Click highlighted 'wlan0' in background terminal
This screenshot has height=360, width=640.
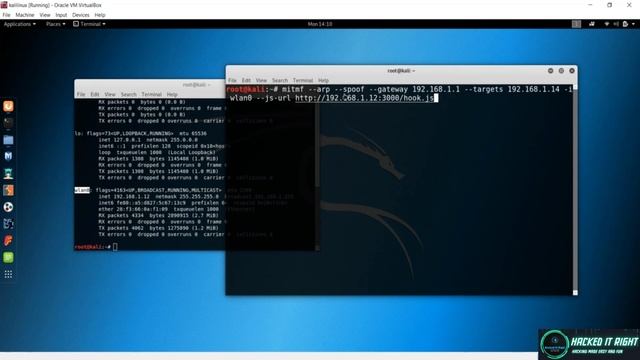[x=82, y=190]
